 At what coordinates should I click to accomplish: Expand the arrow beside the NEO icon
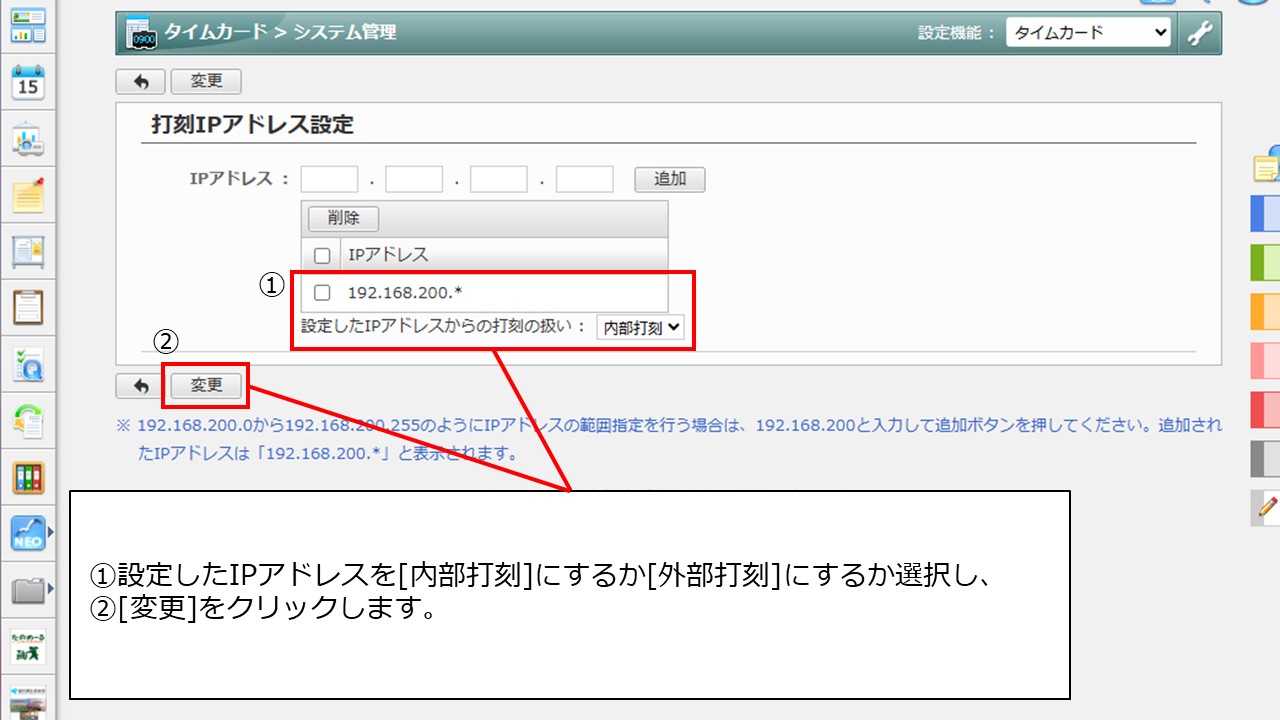51,533
